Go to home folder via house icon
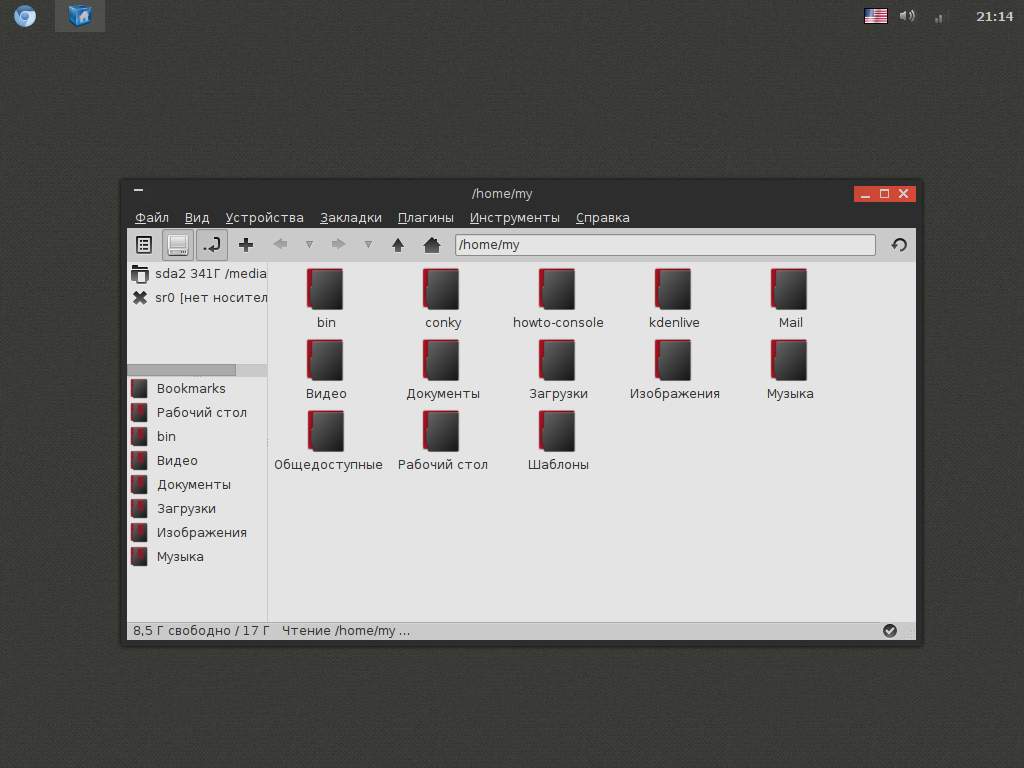Viewport: 1024px width, 768px height. click(x=432, y=245)
